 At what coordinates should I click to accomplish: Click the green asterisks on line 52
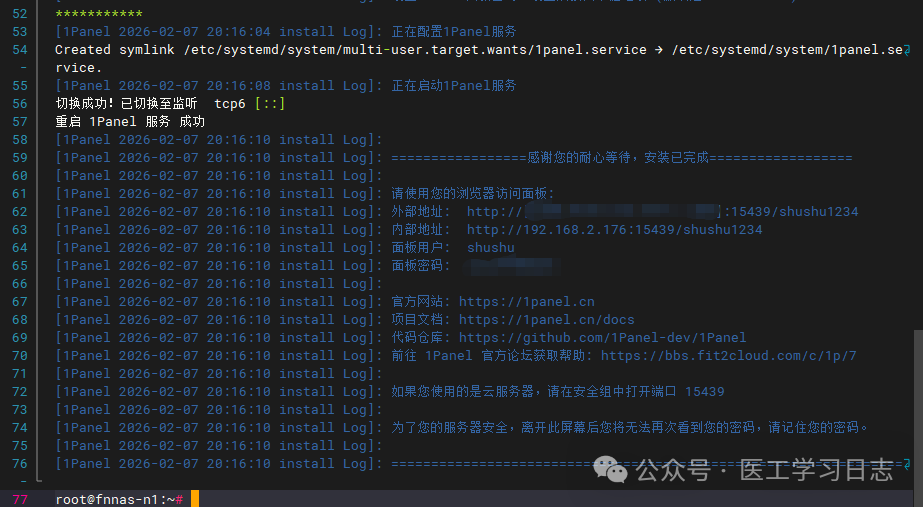99,14
